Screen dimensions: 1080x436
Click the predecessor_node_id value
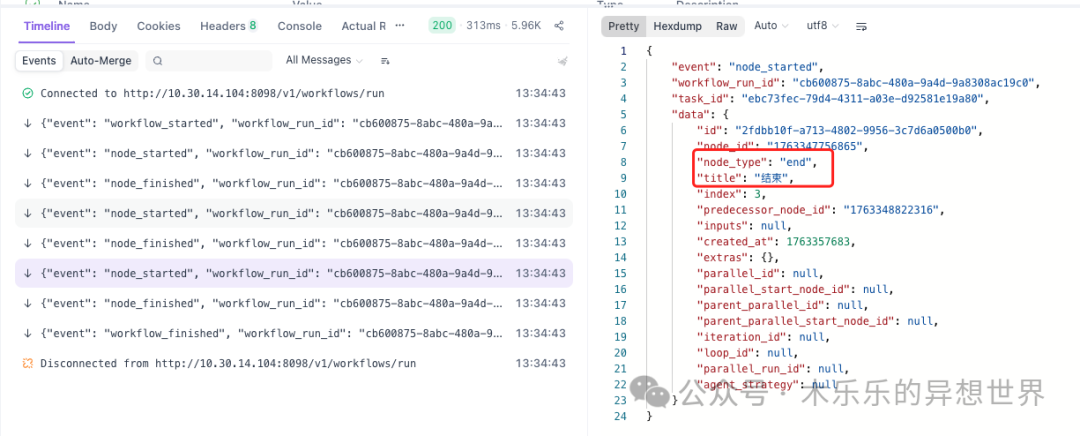pos(892,209)
